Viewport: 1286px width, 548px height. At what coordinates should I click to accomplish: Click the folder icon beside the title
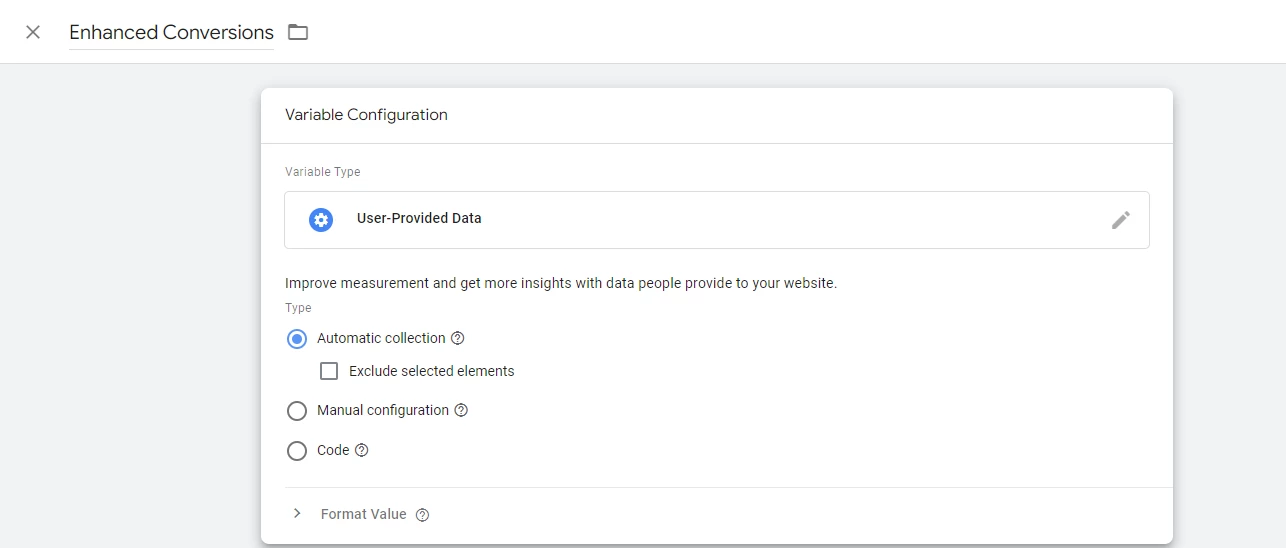click(298, 32)
